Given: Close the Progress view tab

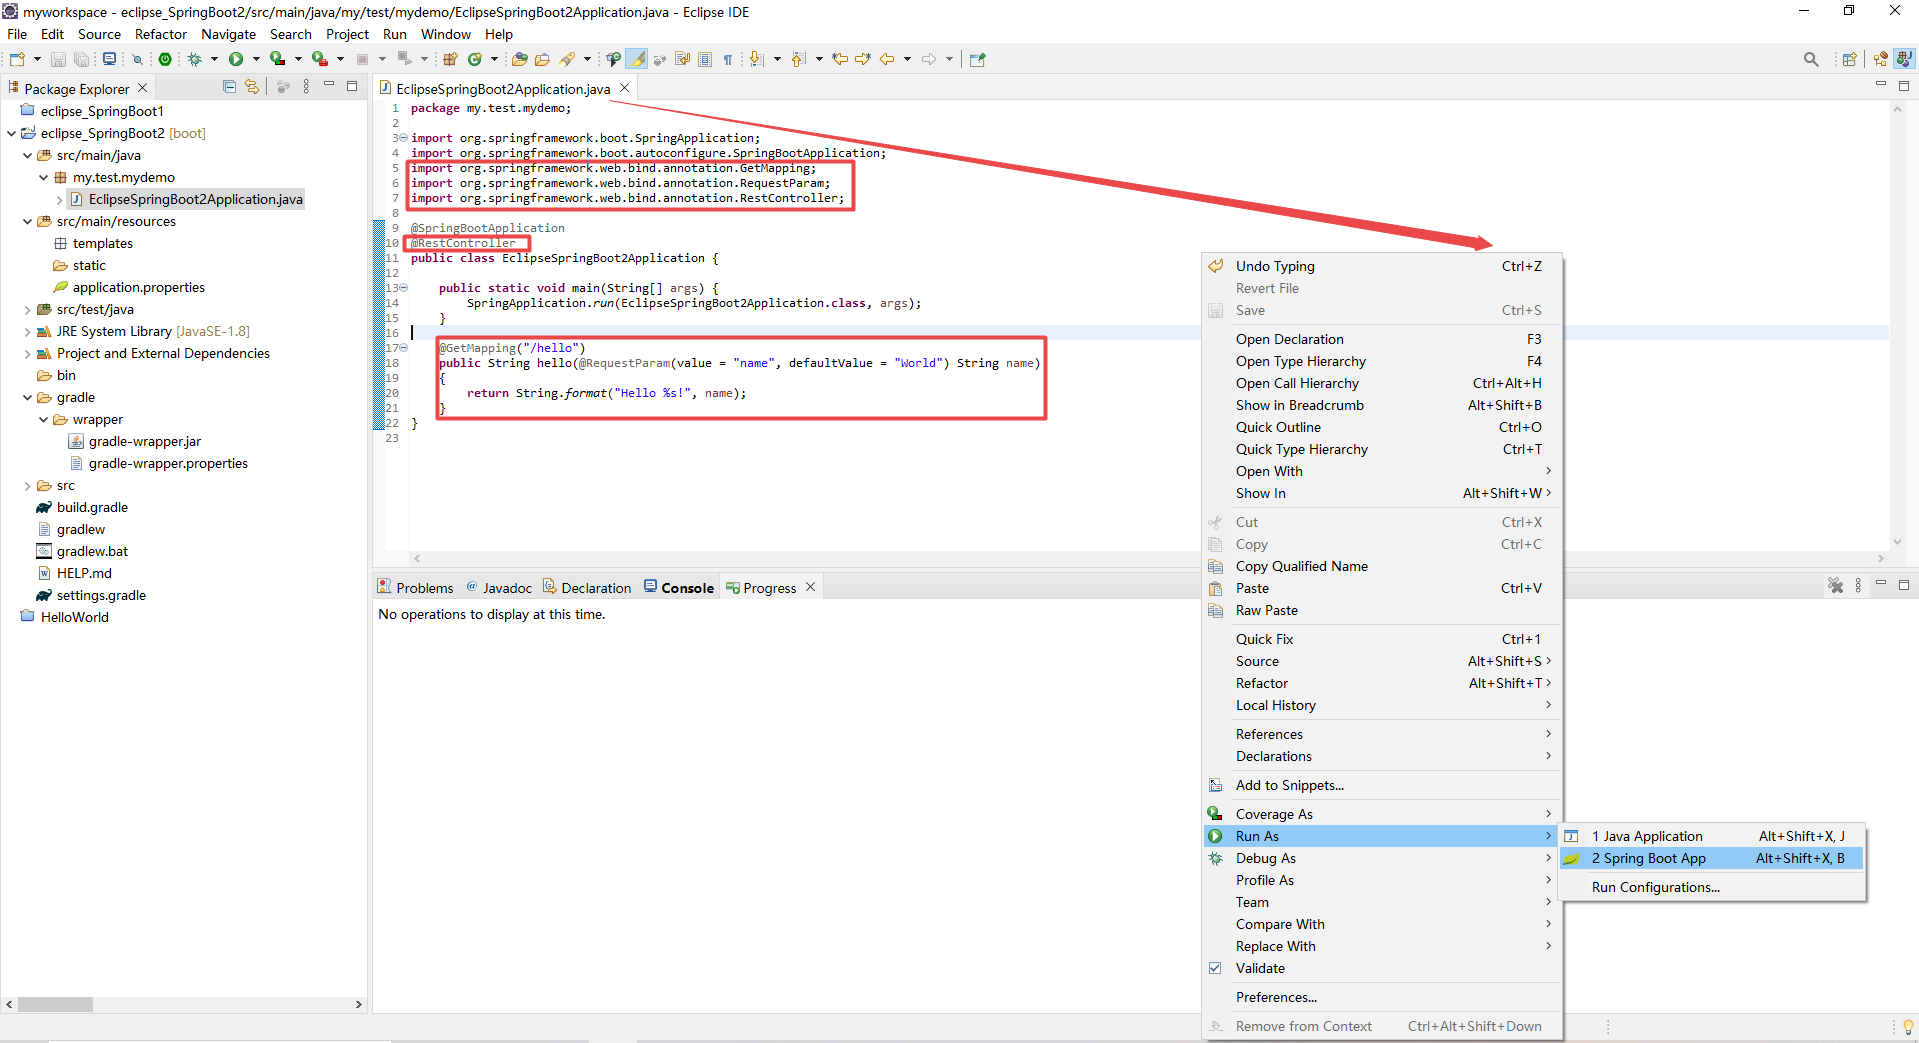Looking at the screenshot, I should [x=811, y=587].
